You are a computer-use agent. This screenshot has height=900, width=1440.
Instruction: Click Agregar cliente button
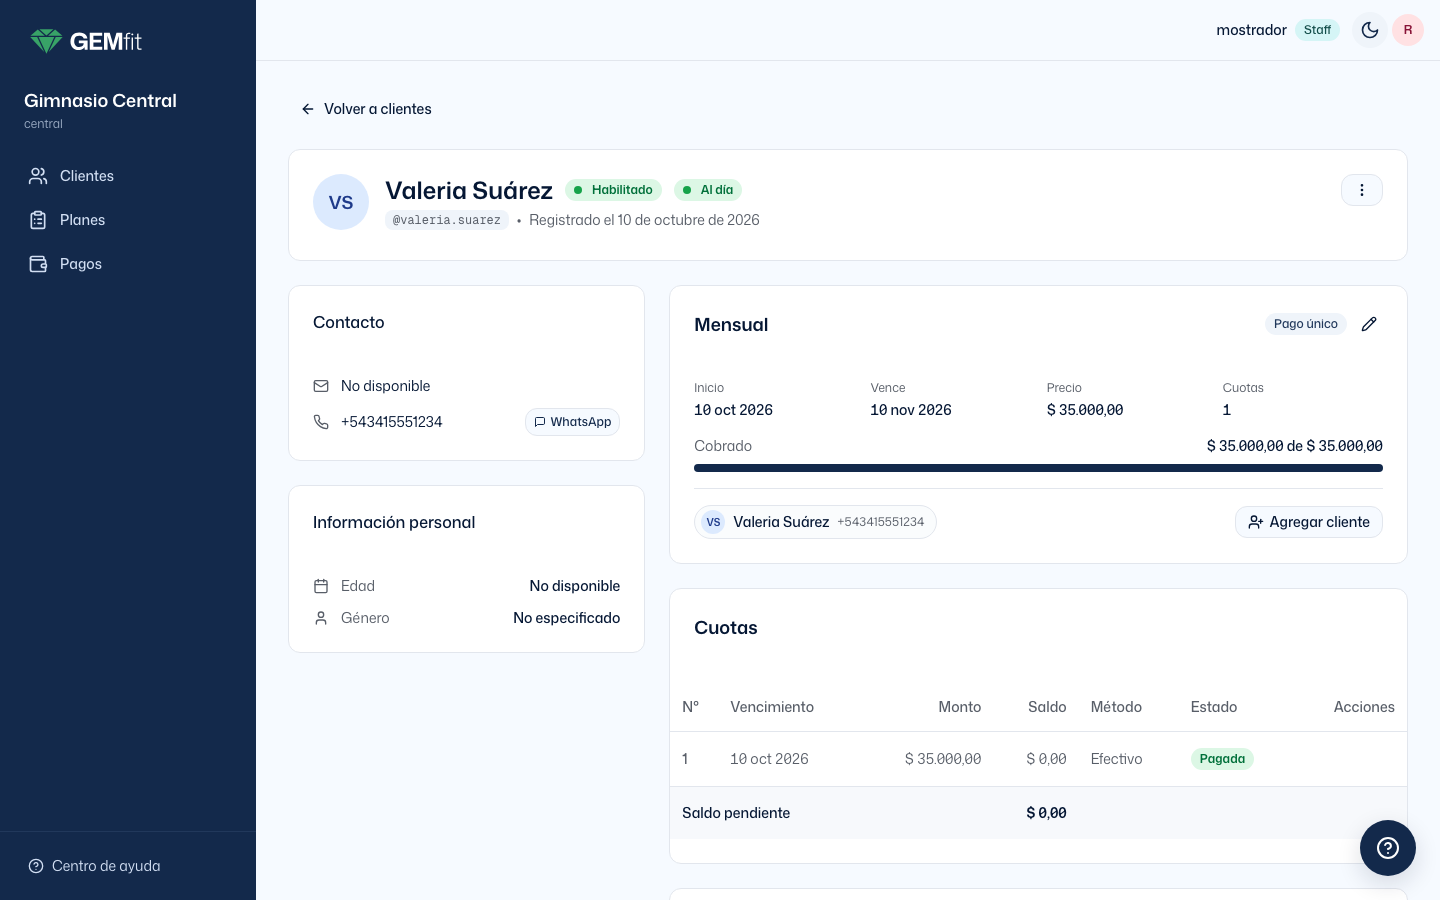click(1309, 522)
